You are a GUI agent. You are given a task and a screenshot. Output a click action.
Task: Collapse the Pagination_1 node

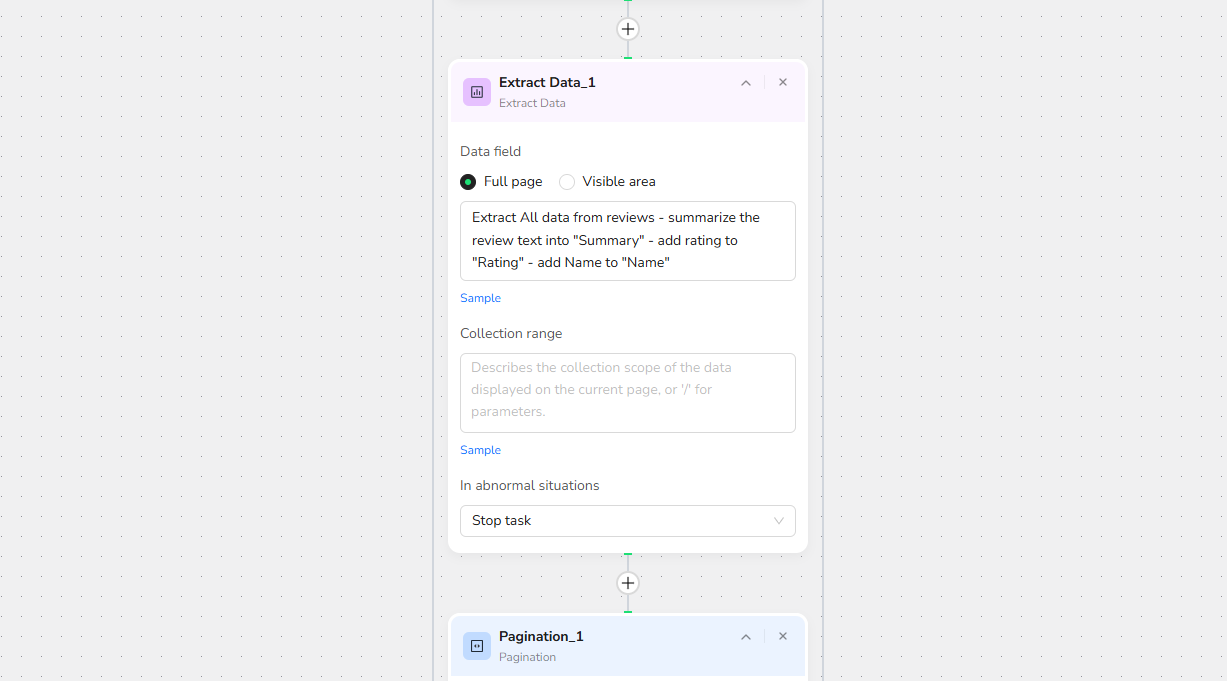[746, 637]
